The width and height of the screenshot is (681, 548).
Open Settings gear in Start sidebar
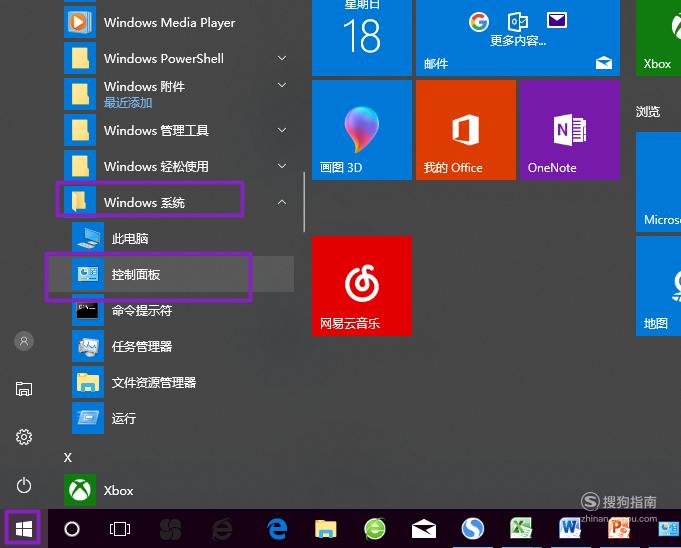24,437
